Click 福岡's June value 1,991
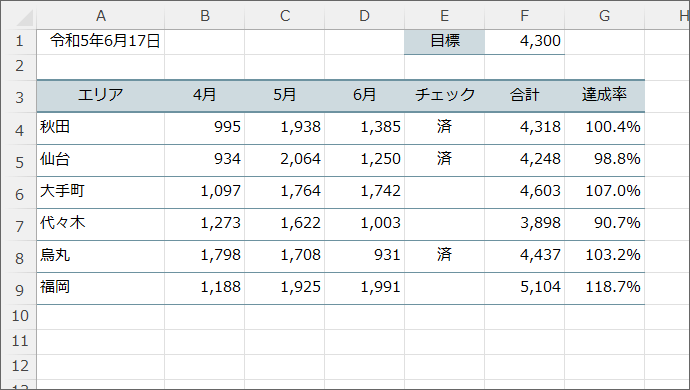Screen dimensions: 690x390 (364, 289)
